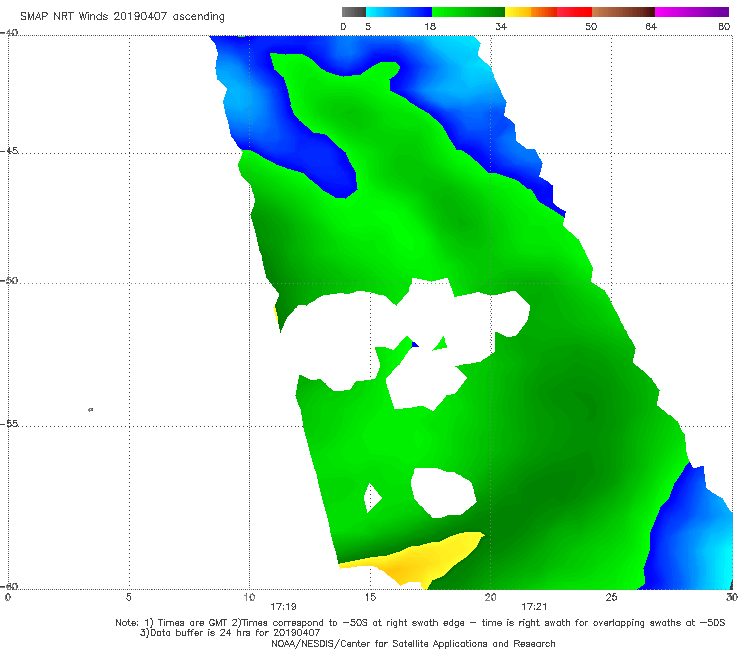Click the yellow-orange segment of the color scale

530,12
